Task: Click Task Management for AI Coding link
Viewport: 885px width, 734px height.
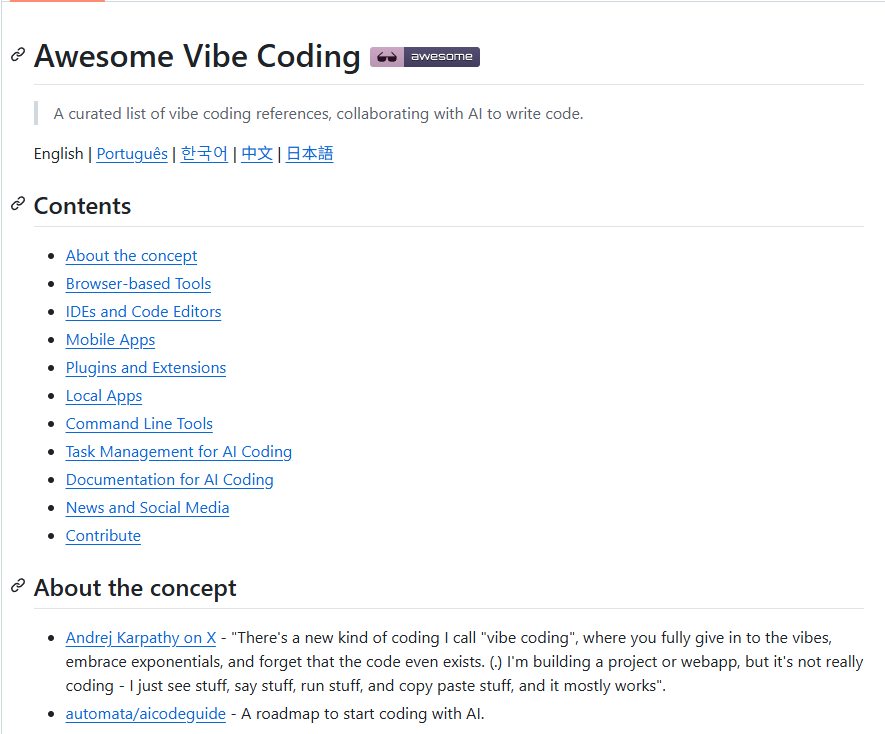Action: 178,452
